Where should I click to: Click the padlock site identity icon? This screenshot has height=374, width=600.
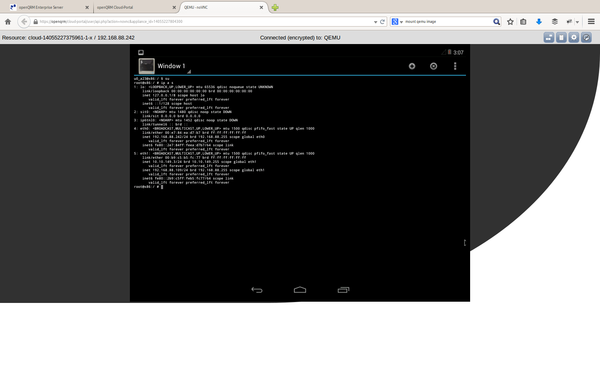(36, 22)
